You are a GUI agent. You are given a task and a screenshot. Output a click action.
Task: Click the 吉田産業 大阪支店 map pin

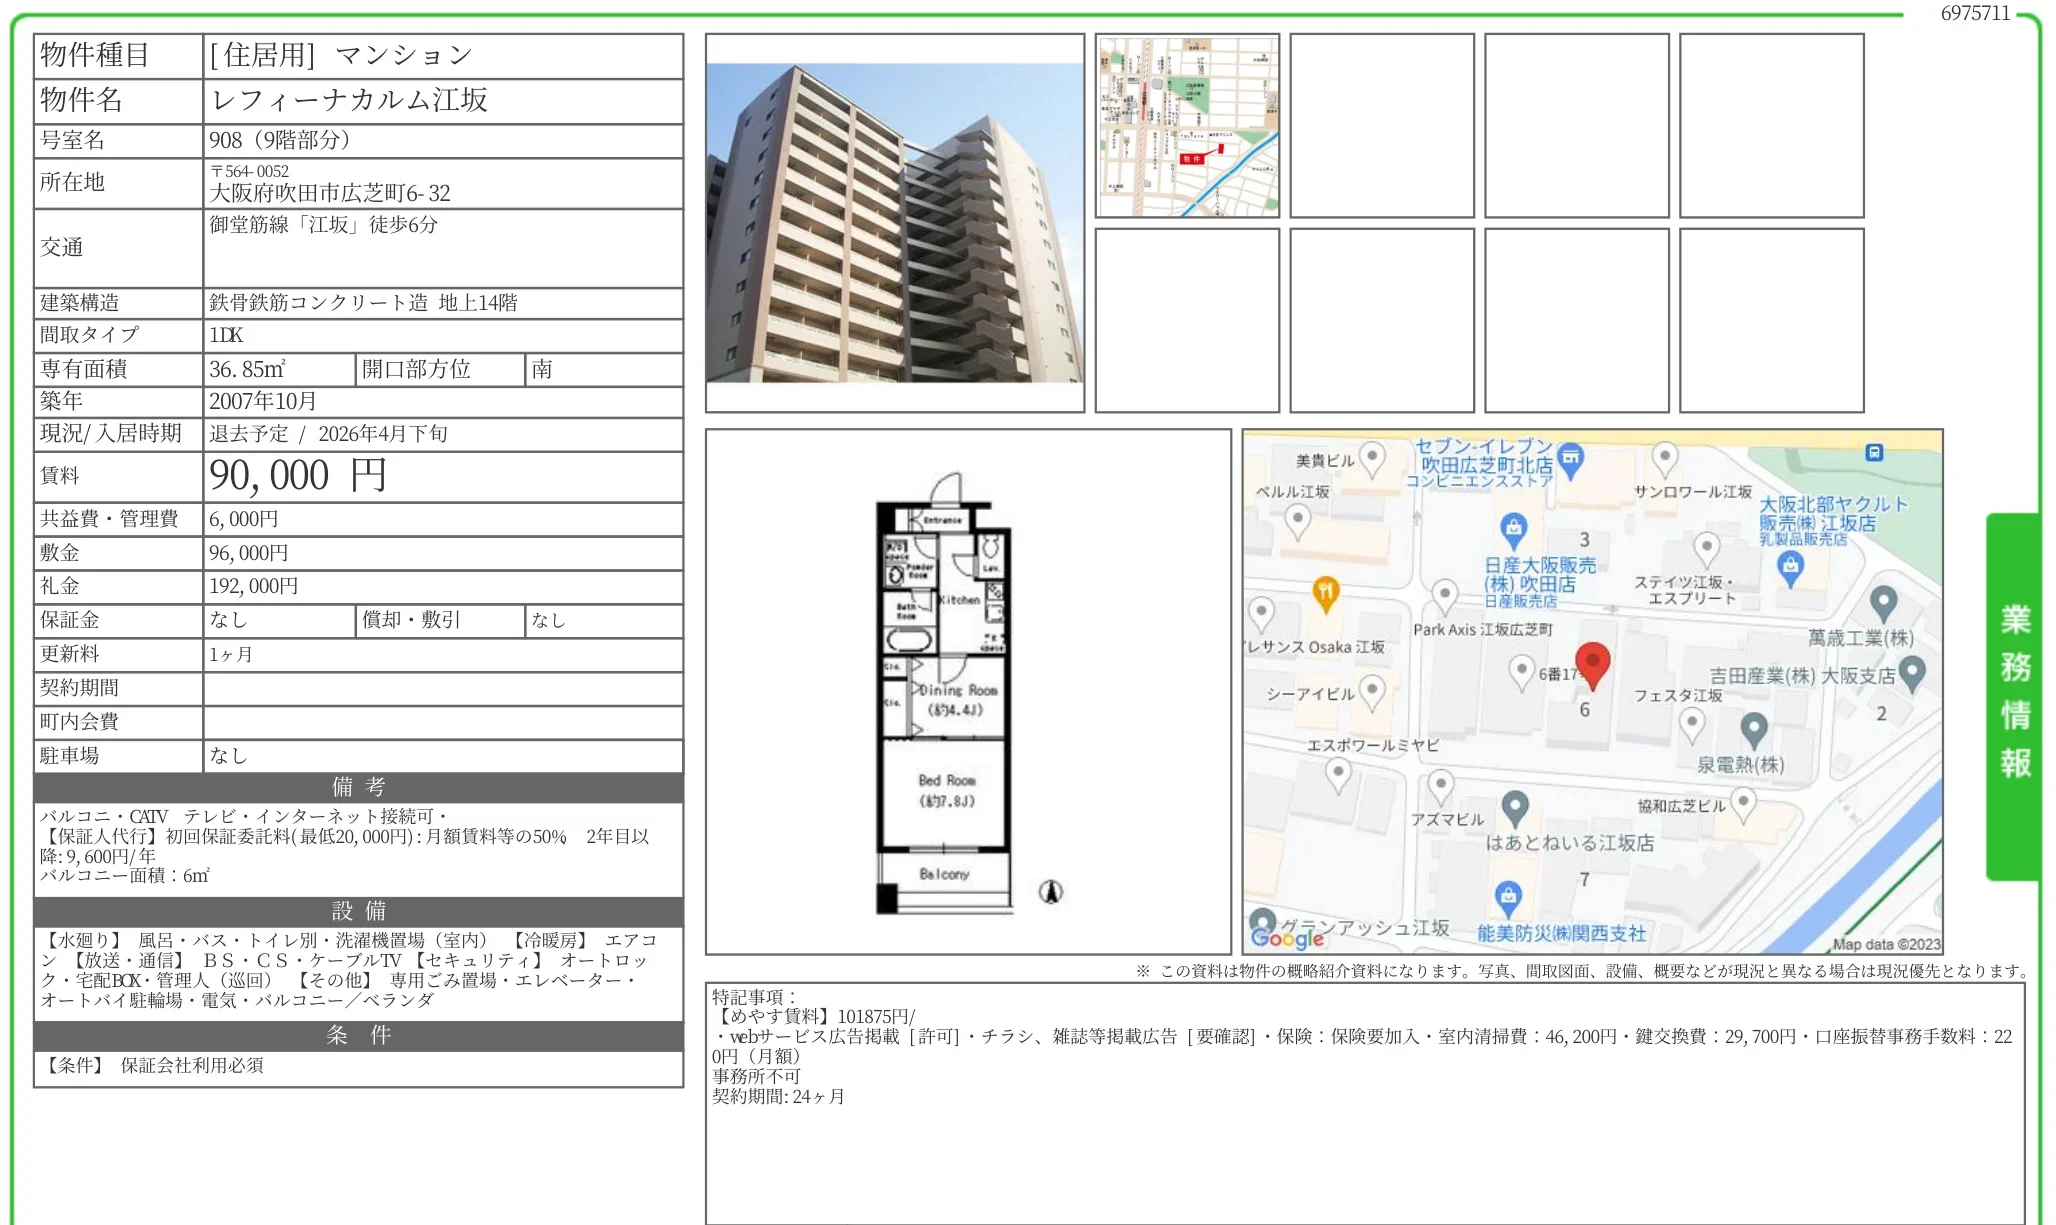coord(1911,672)
